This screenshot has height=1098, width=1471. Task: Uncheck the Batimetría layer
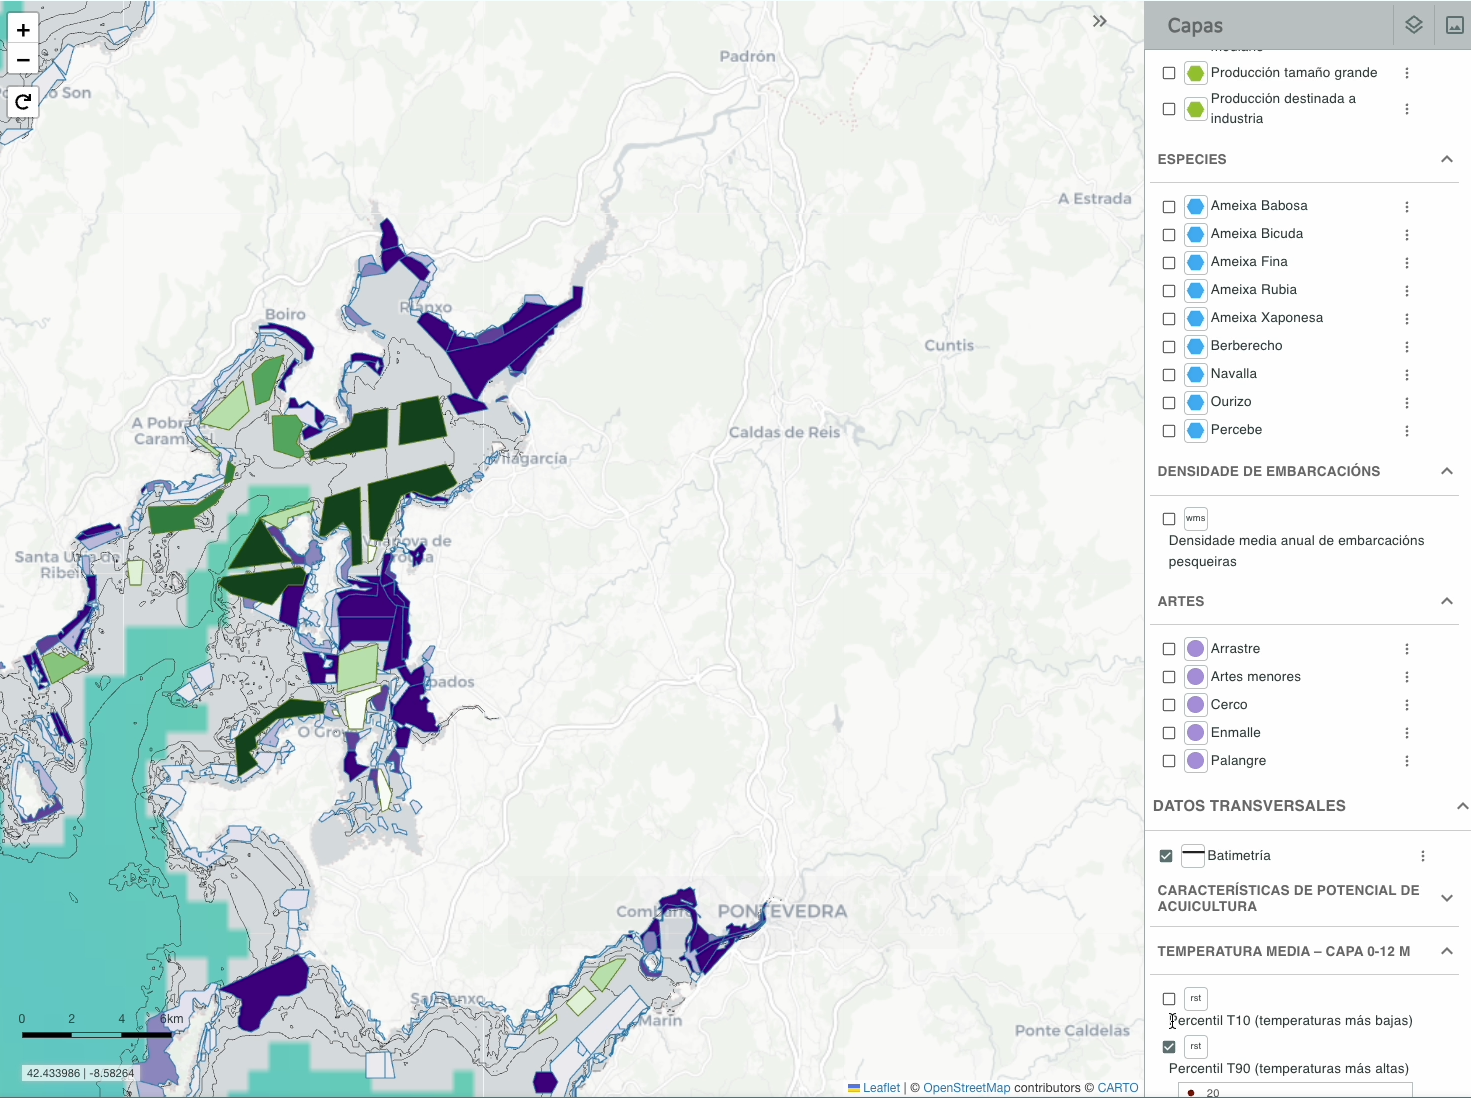pyautogui.click(x=1166, y=856)
